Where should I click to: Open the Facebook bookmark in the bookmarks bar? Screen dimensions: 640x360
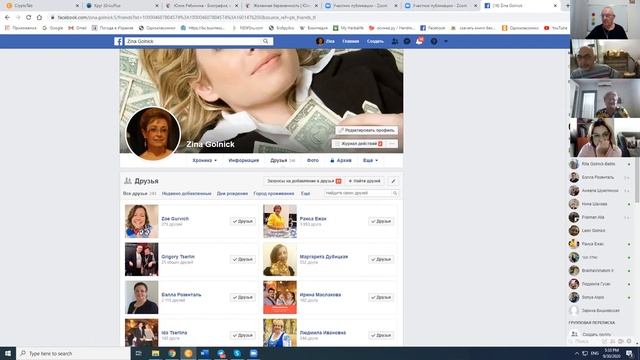(x=433, y=28)
